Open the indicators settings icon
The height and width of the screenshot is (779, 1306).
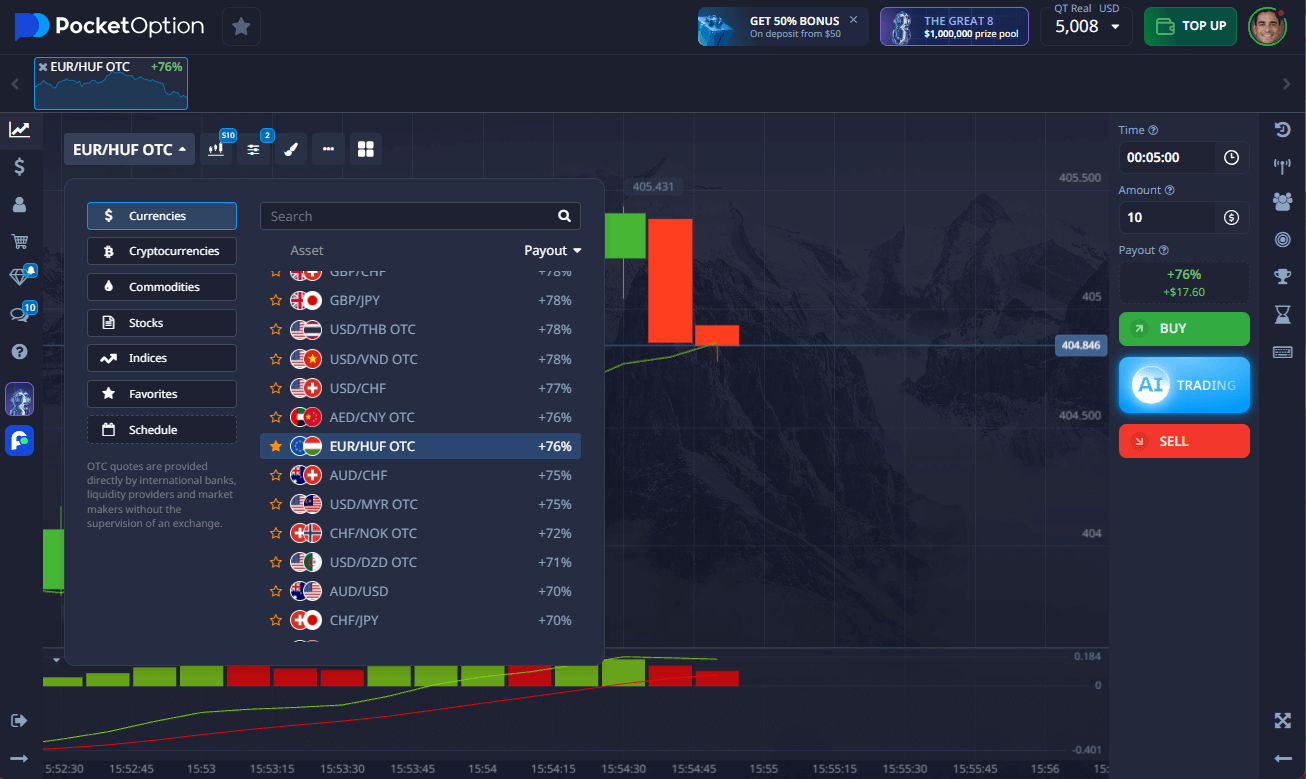(254, 150)
